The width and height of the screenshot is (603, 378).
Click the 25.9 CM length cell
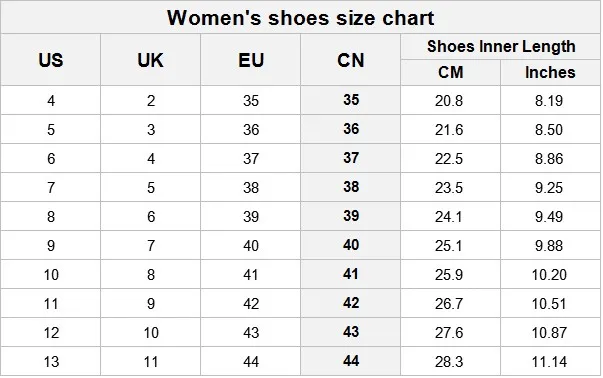point(449,275)
